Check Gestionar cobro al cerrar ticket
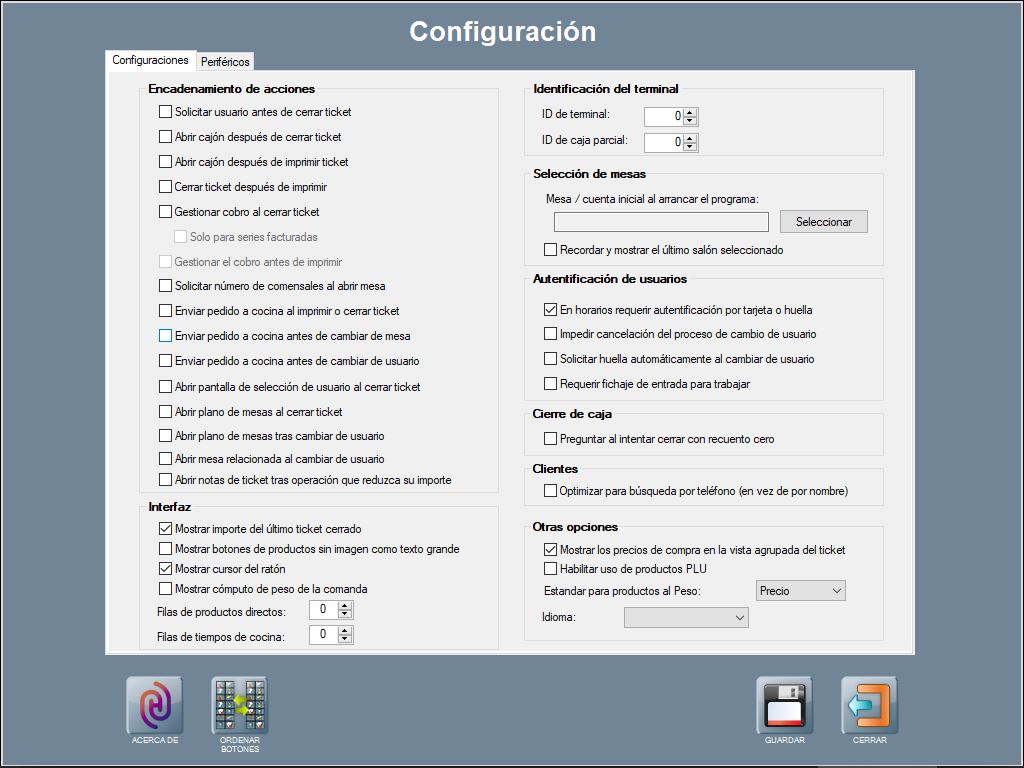 point(166,212)
